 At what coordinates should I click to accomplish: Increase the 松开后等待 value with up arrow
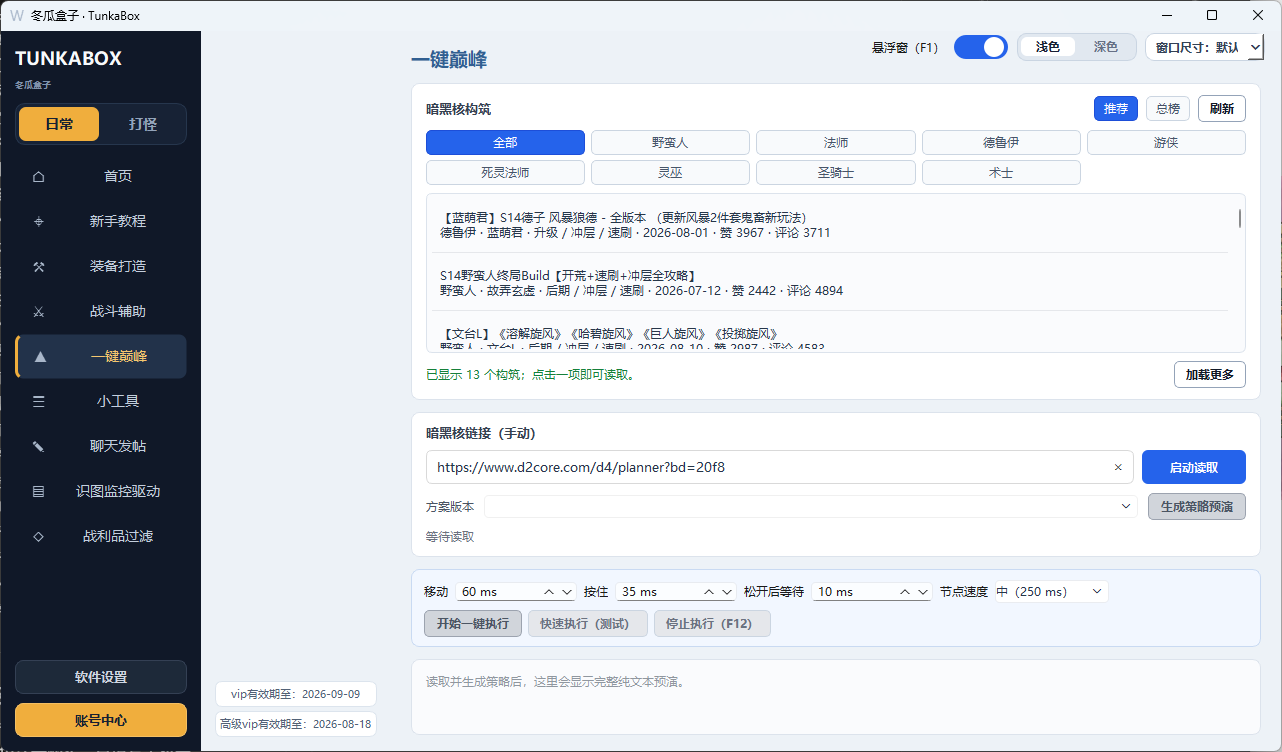(905, 592)
